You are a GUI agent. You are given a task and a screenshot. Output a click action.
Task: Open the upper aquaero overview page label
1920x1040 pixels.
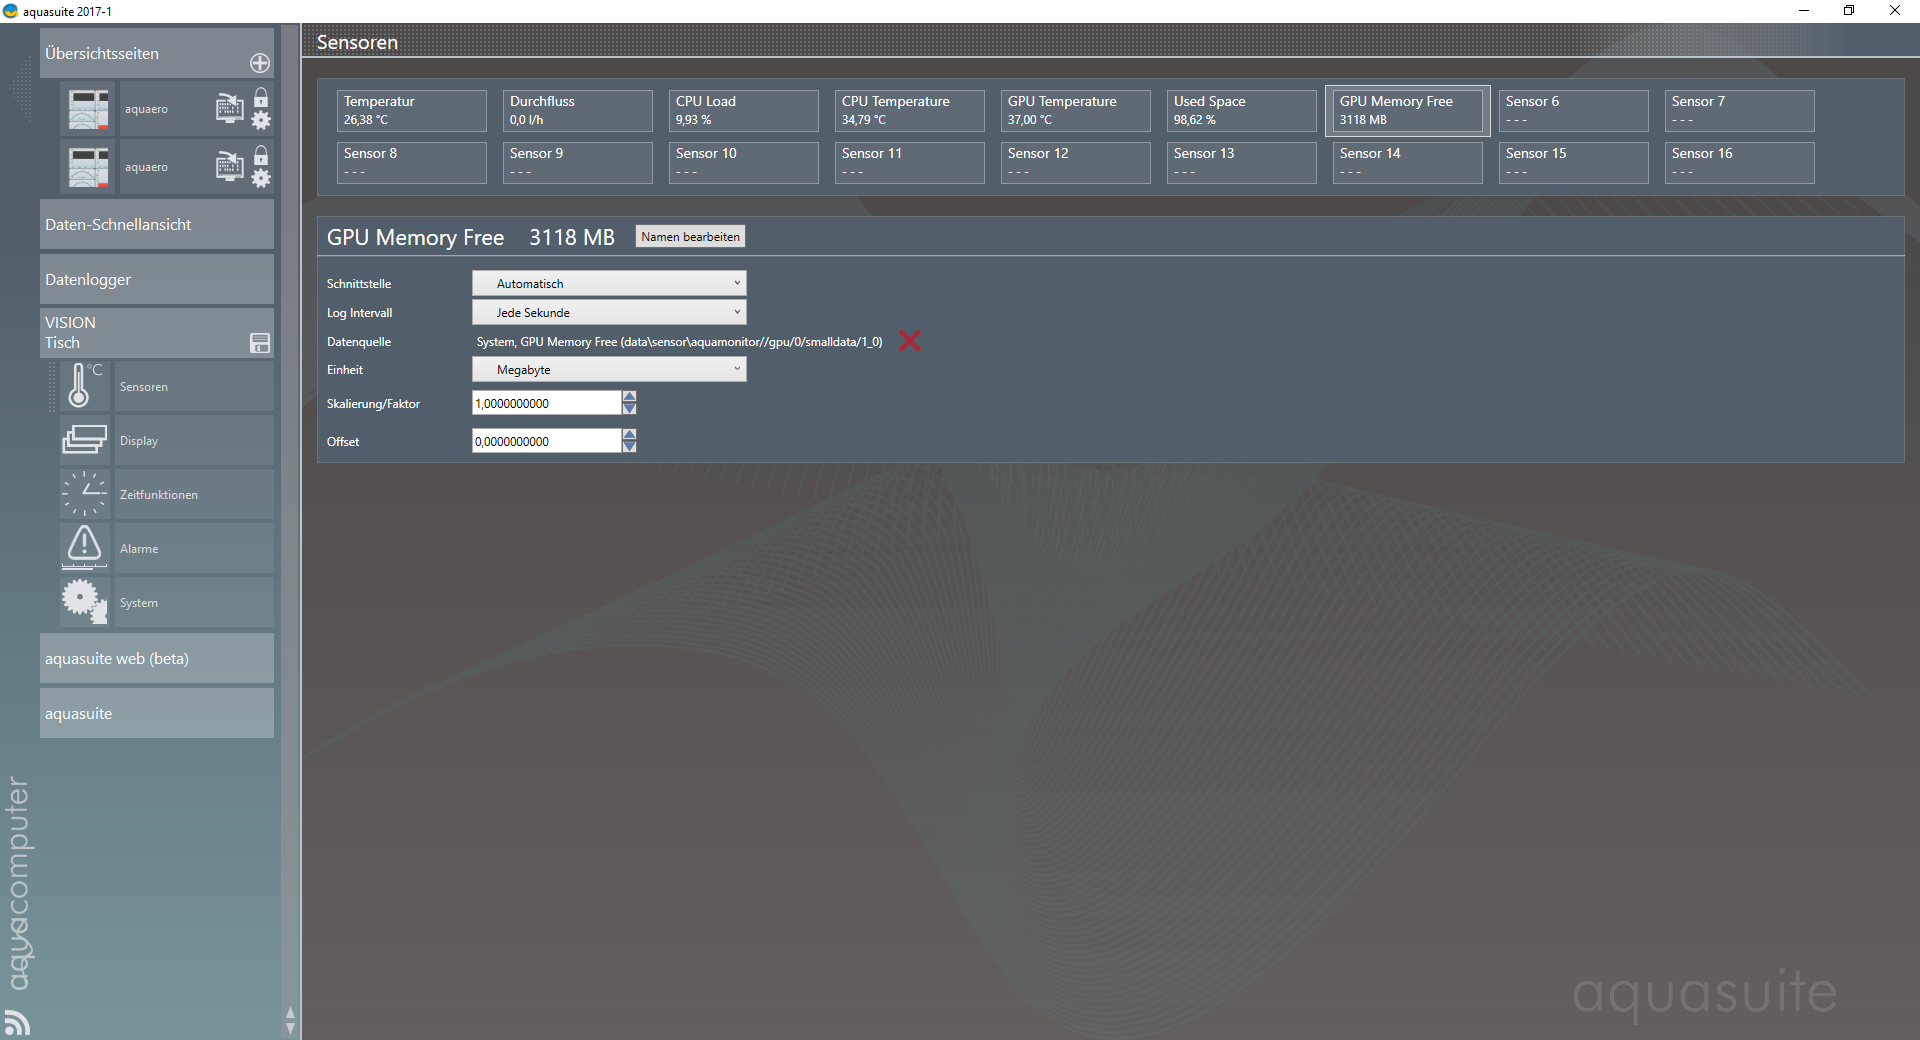pyautogui.click(x=146, y=109)
